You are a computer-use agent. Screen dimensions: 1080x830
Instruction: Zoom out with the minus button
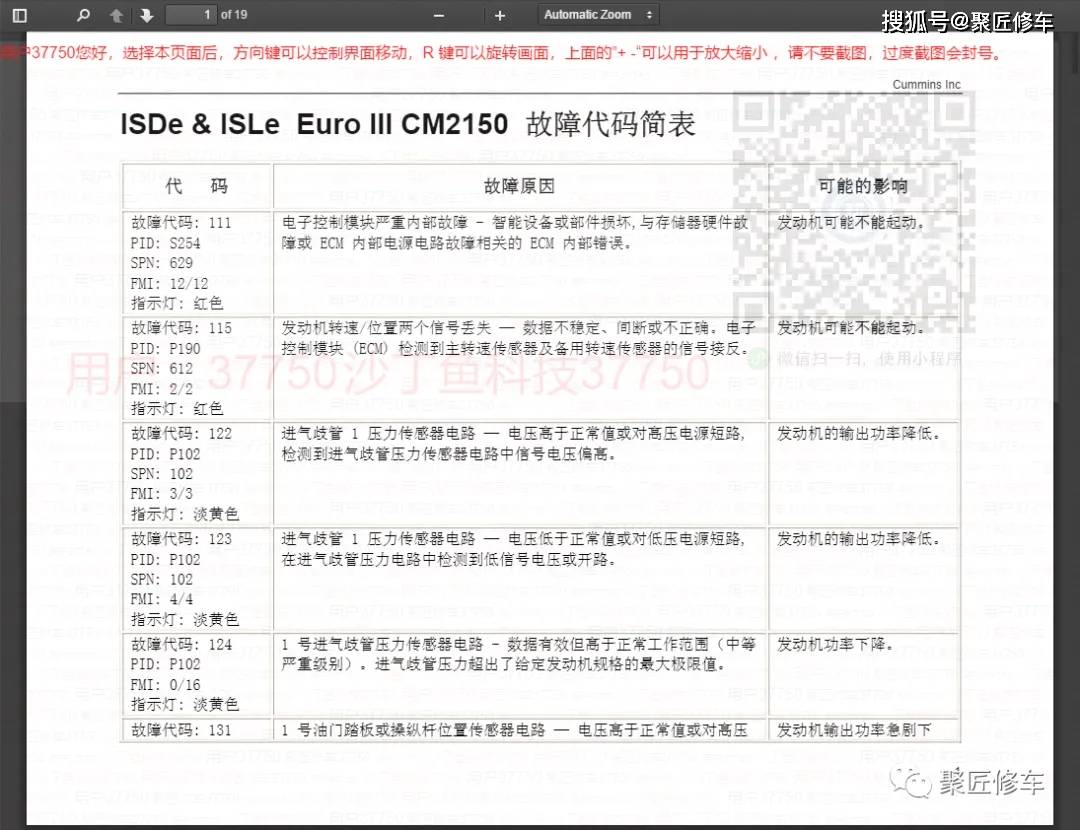439,15
